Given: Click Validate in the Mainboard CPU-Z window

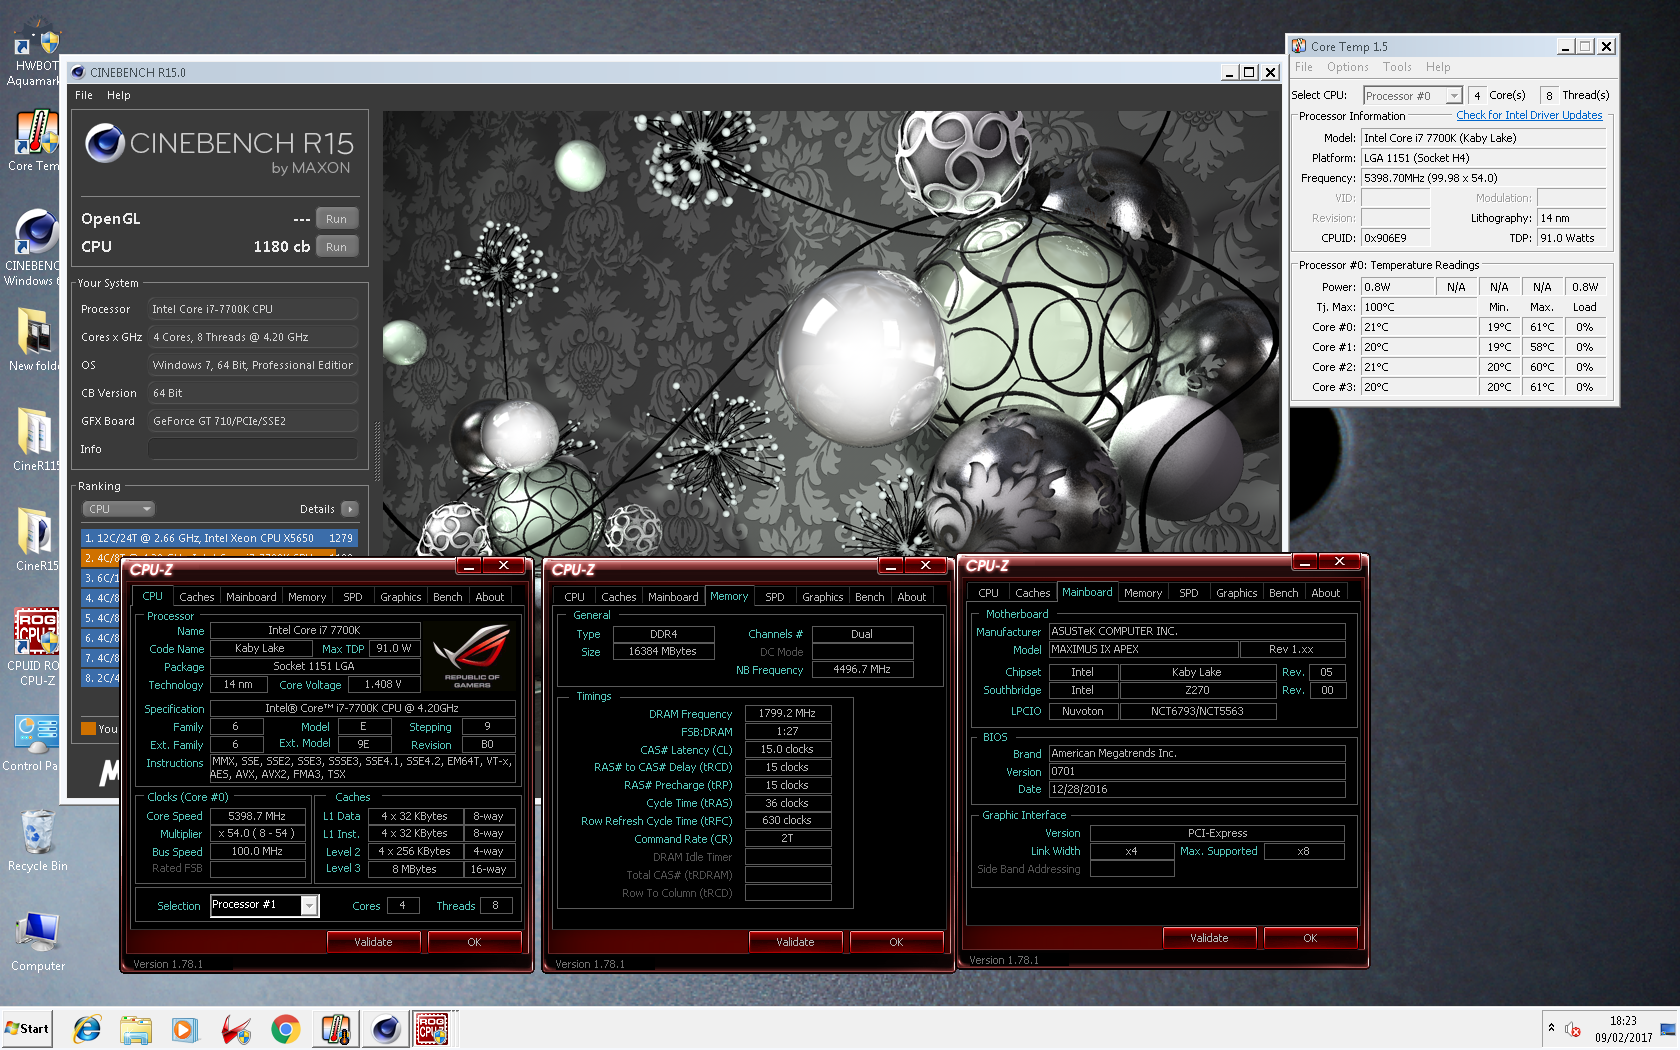Looking at the screenshot, I should point(1209,938).
